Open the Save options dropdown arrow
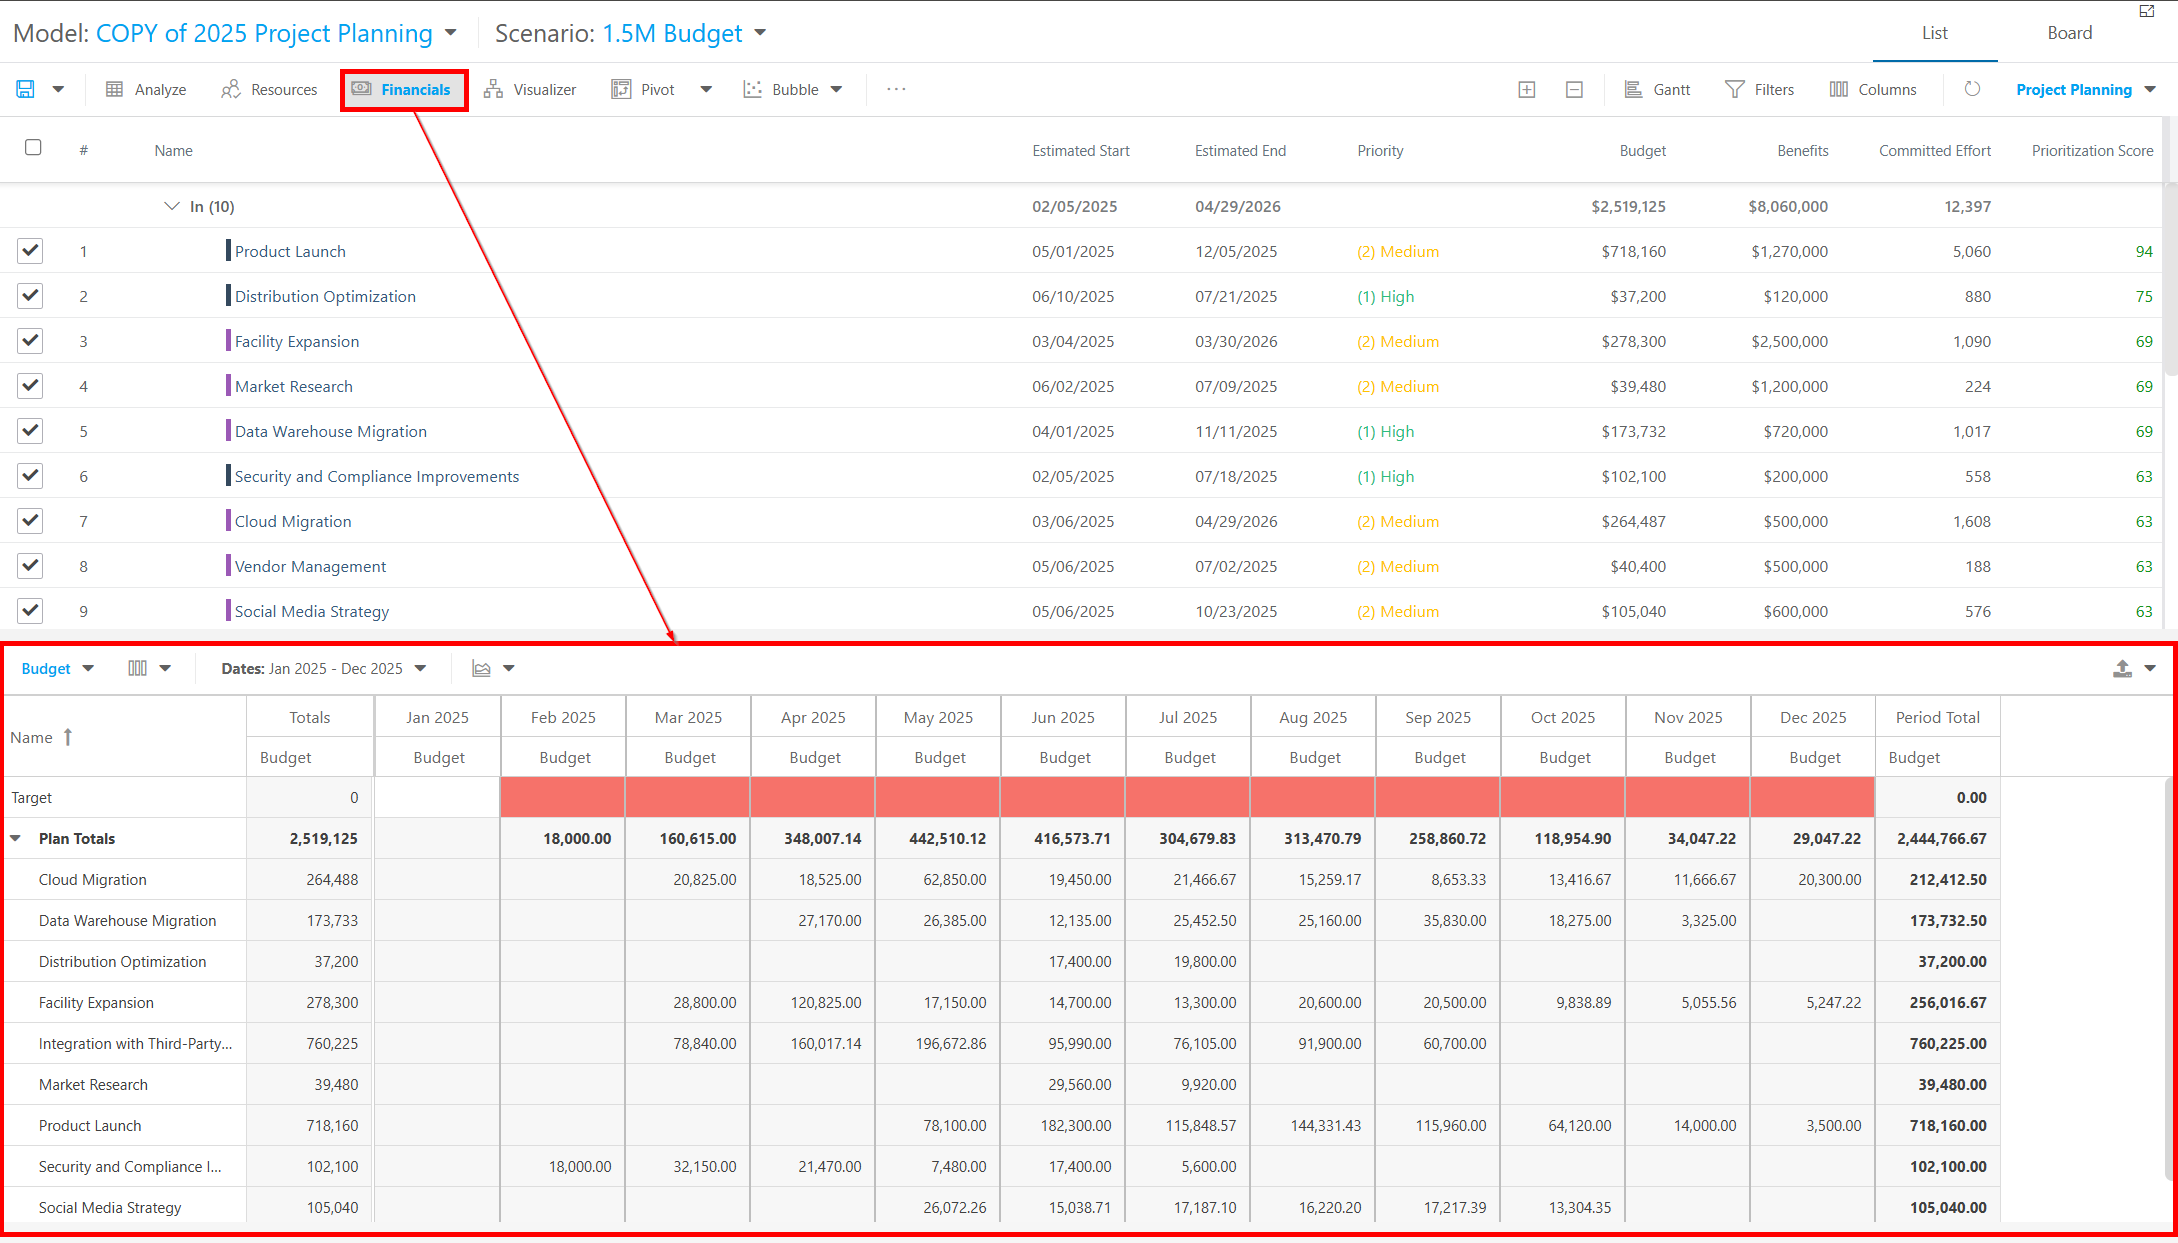The width and height of the screenshot is (2178, 1243). [x=58, y=89]
